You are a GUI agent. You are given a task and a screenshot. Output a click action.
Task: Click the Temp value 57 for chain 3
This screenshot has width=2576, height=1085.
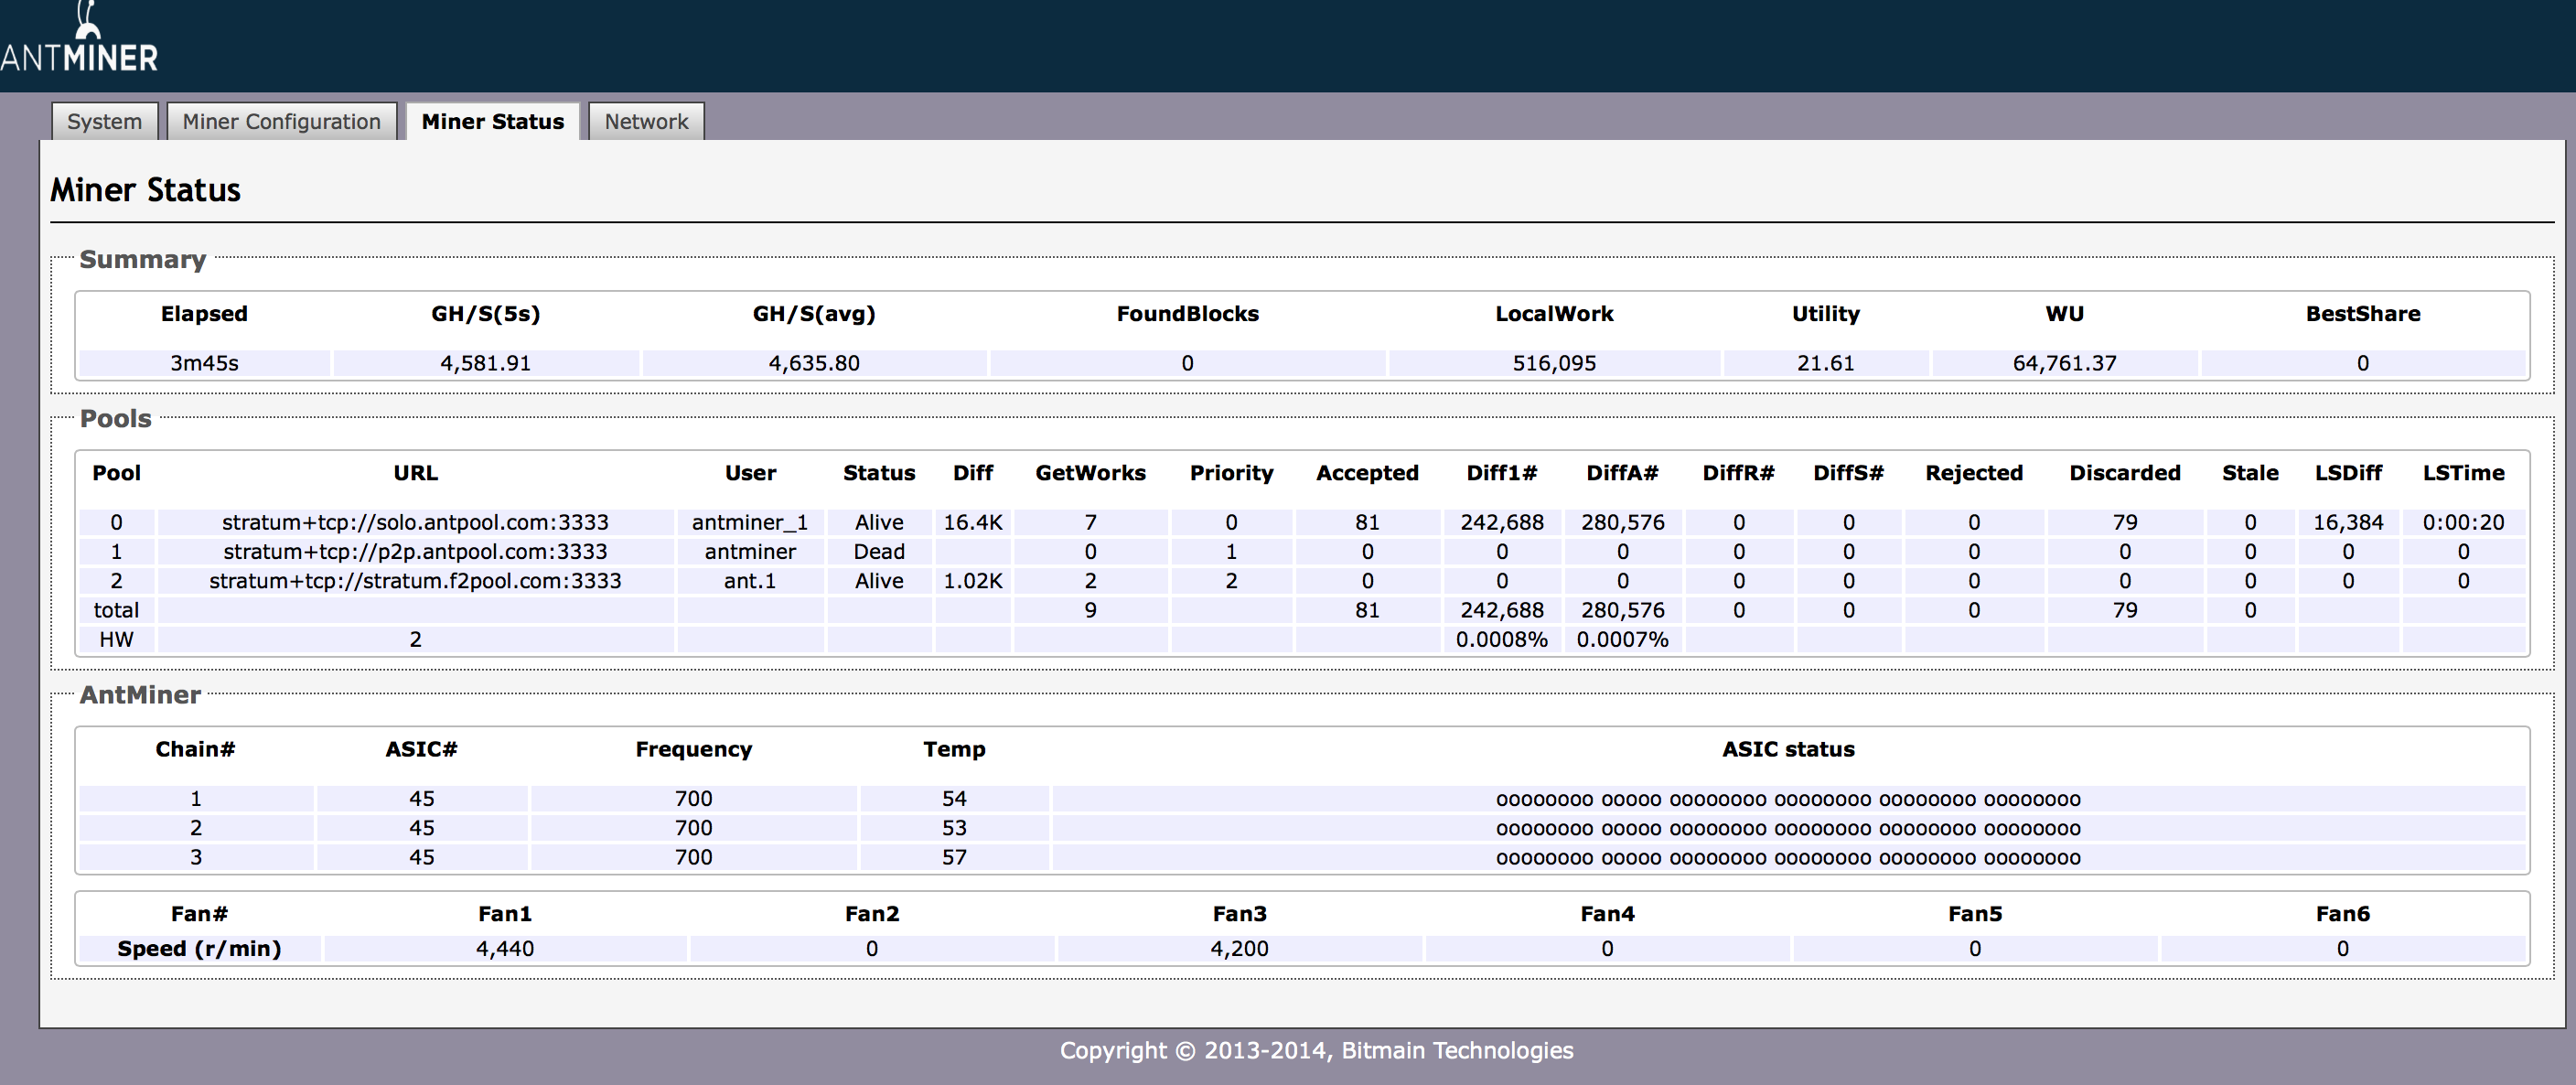coord(954,856)
